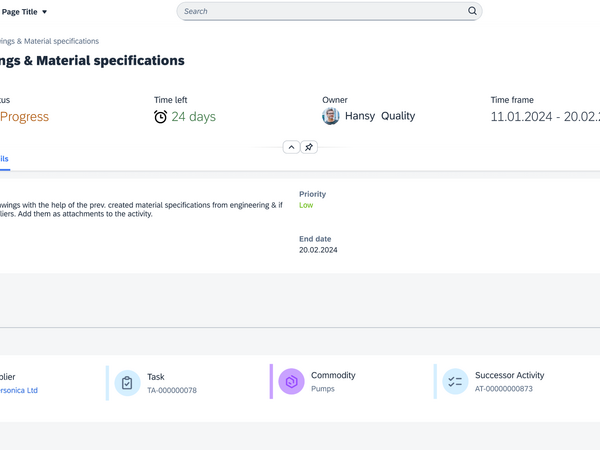Click the owner avatar photo
600x450 pixels.
pyautogui.click(x=330, y=117)
